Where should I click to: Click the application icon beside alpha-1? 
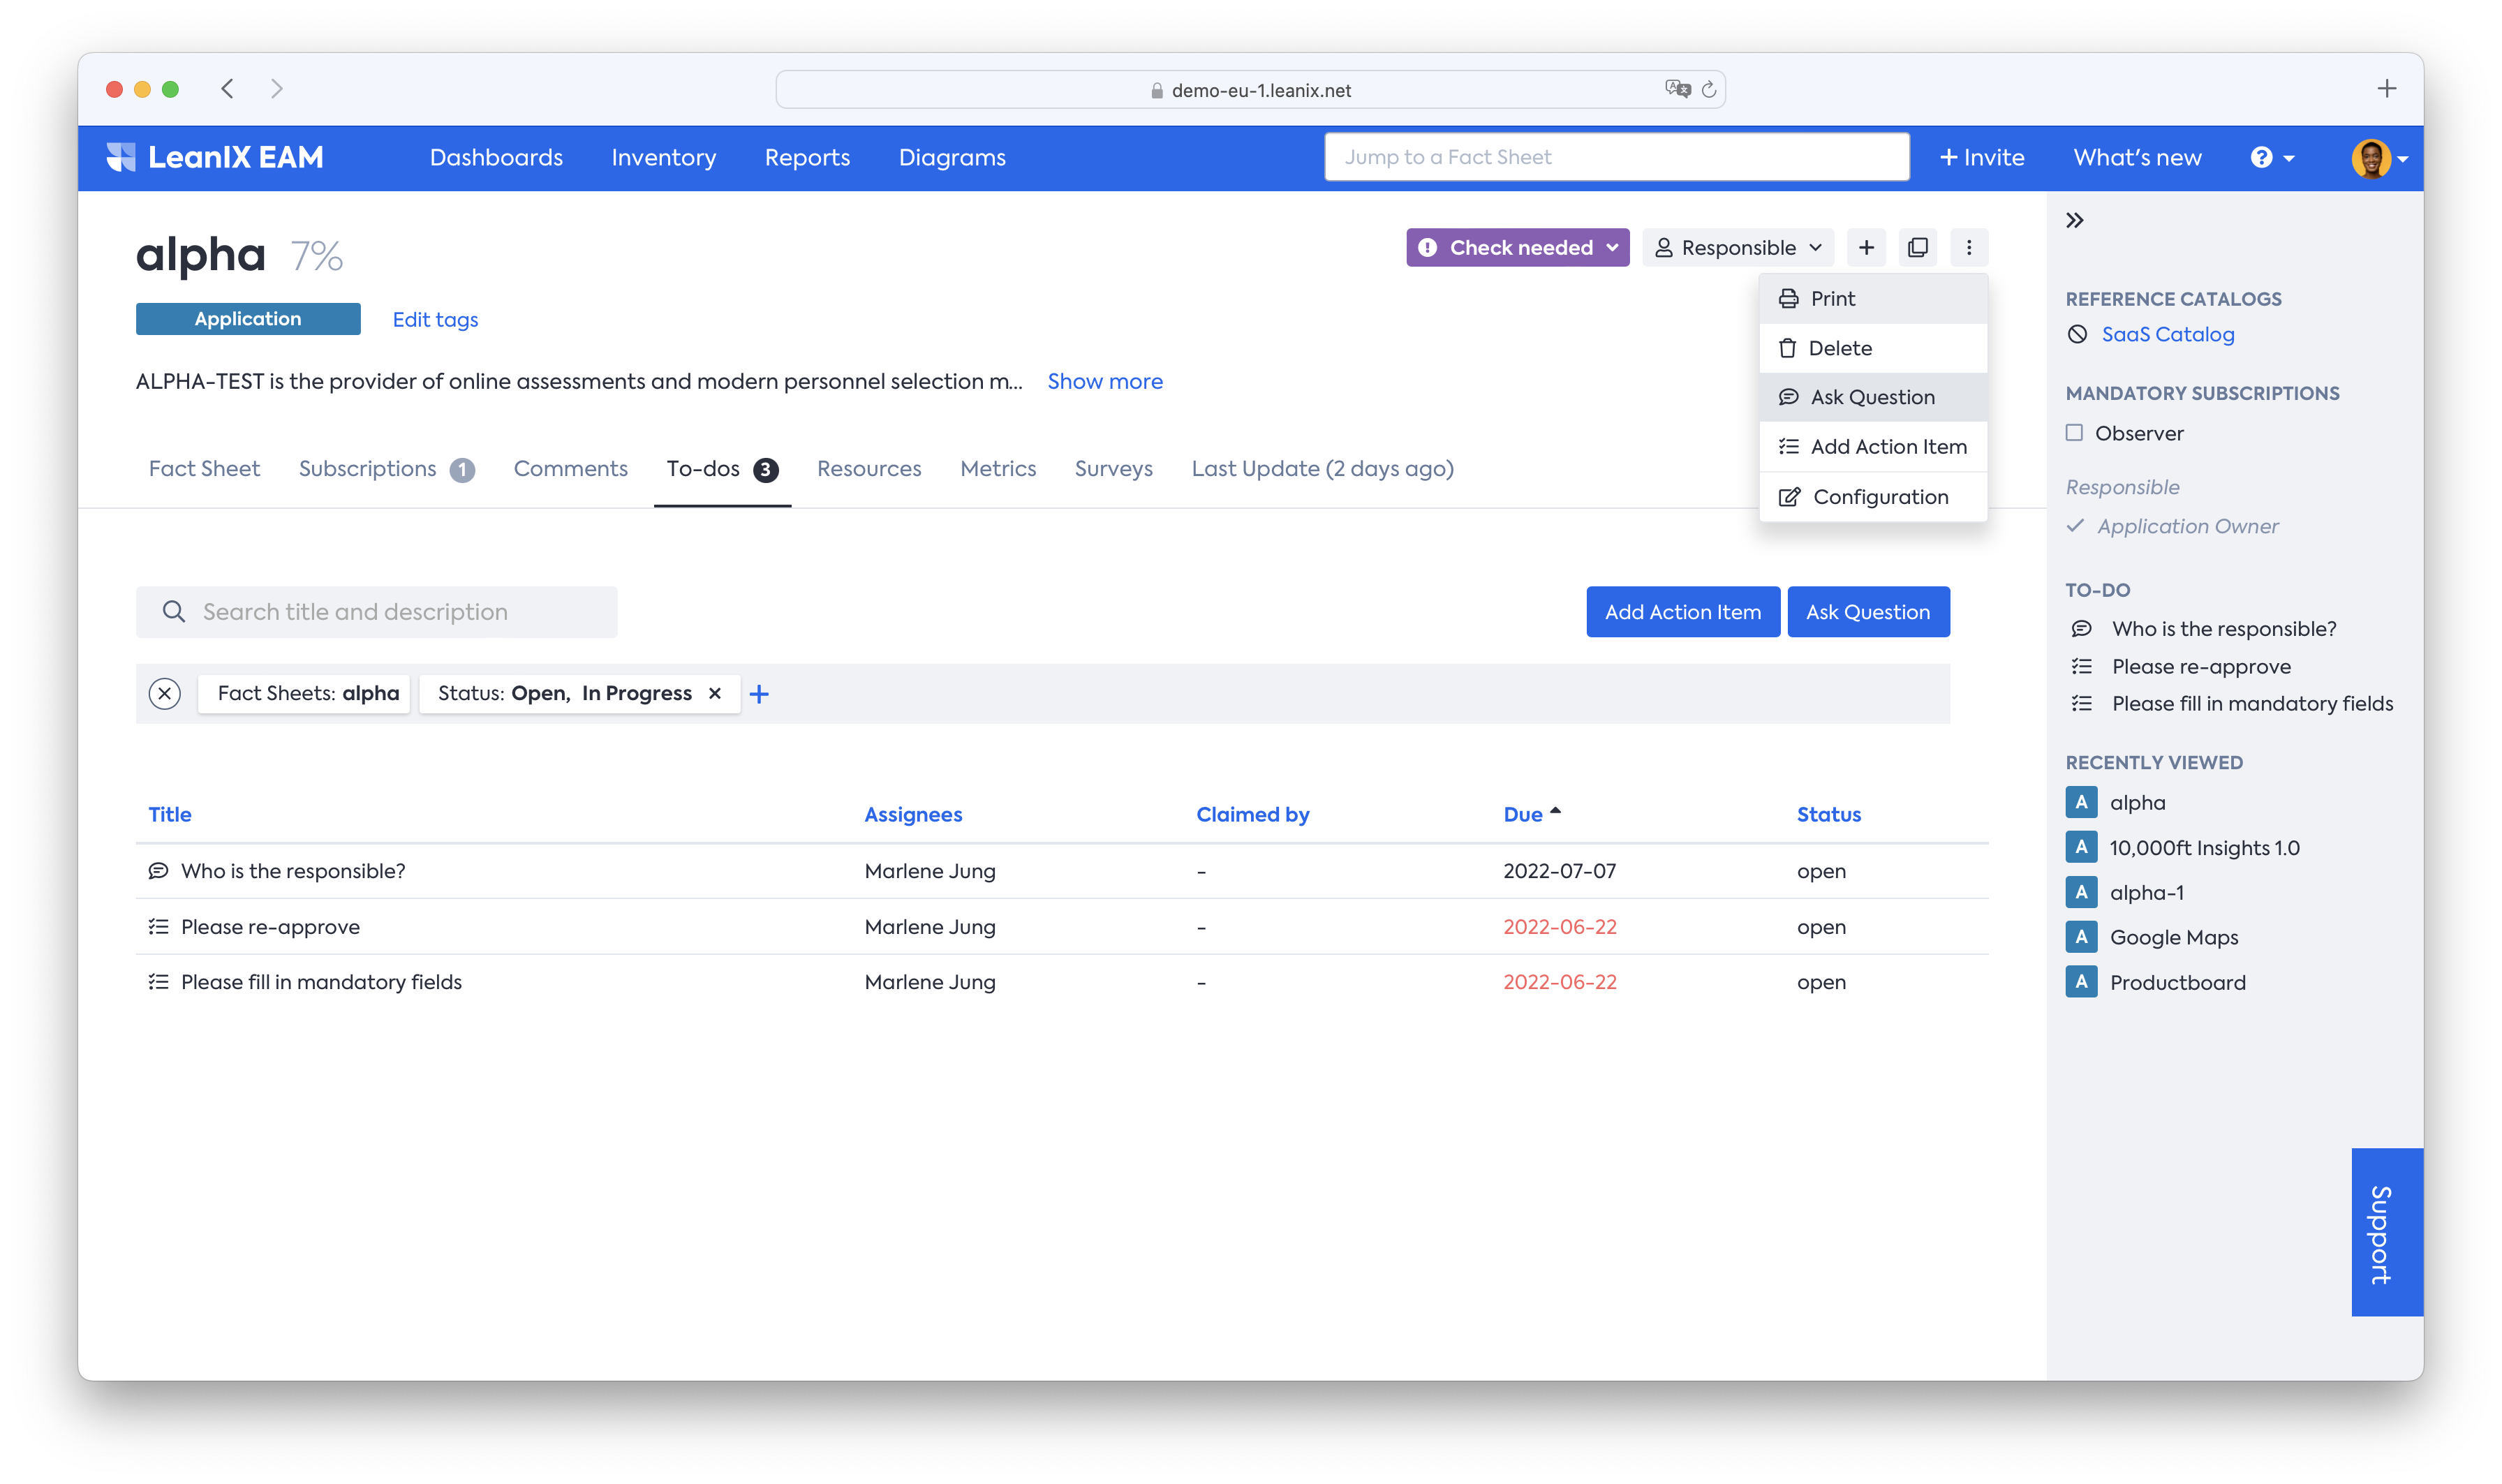click(2081, 892)
